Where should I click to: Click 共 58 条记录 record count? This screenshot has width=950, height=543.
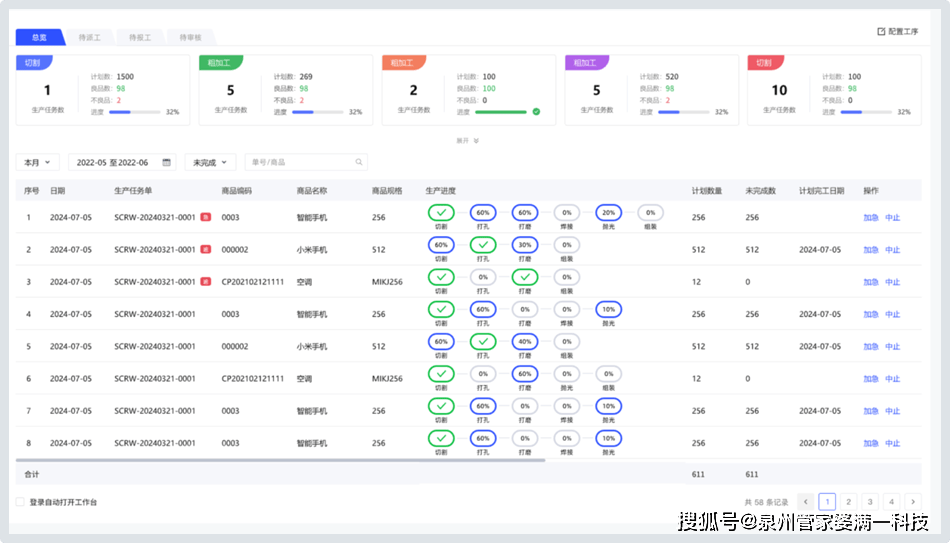[x=766, y=502]
